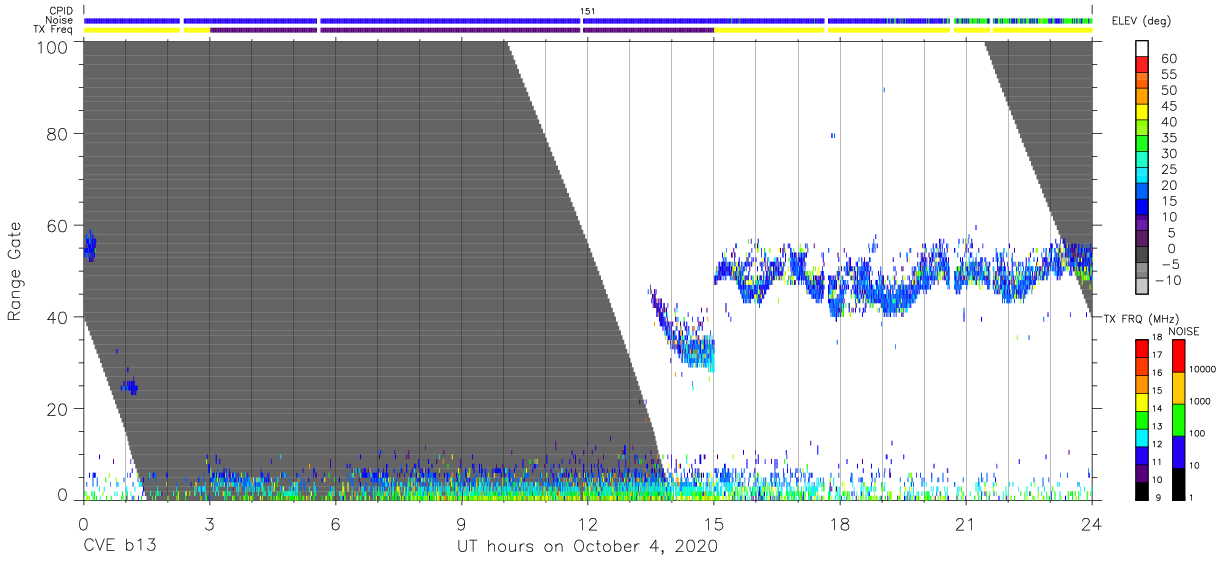This screenshot has width=1228, height=567.
Task: Click the ELEV colorbar label '45'
Action: [1168, 106]
